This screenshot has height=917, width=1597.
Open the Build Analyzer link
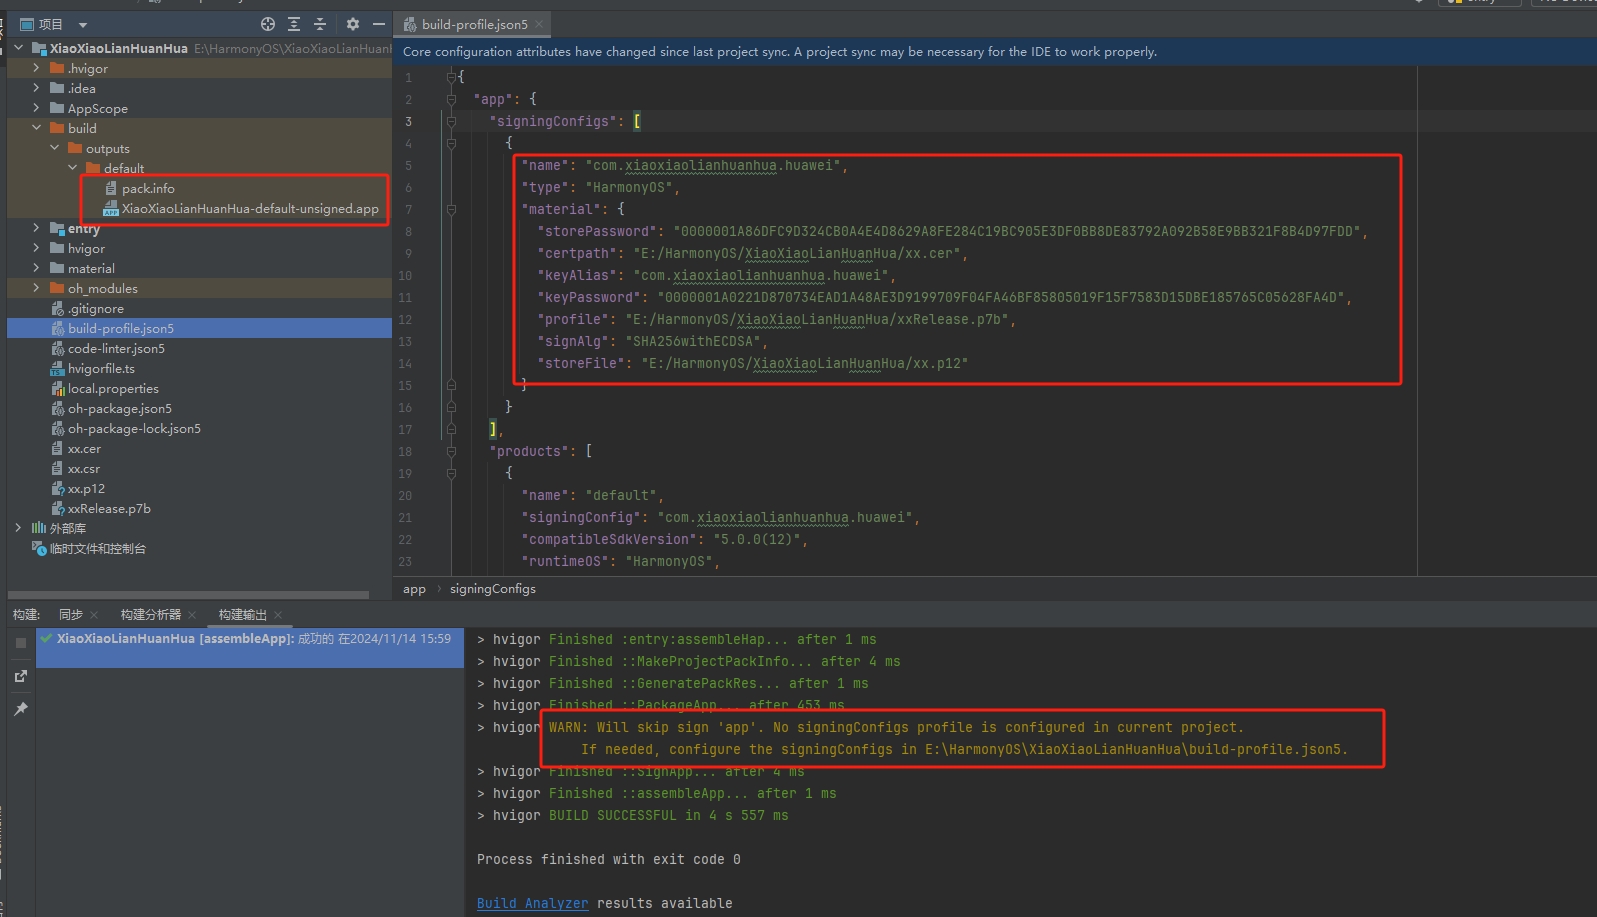532,903
